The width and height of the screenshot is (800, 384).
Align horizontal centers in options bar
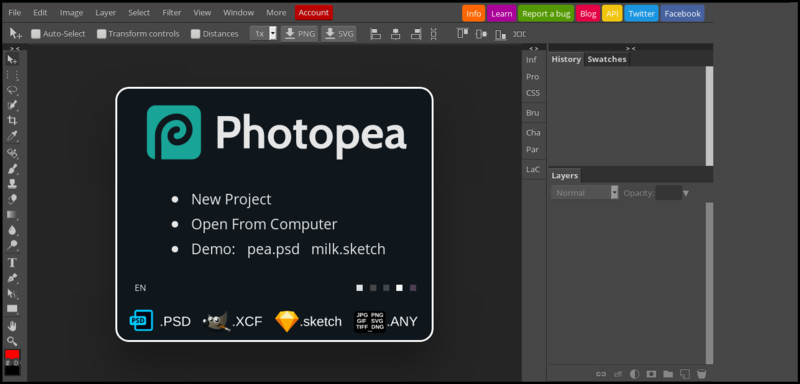395,34
